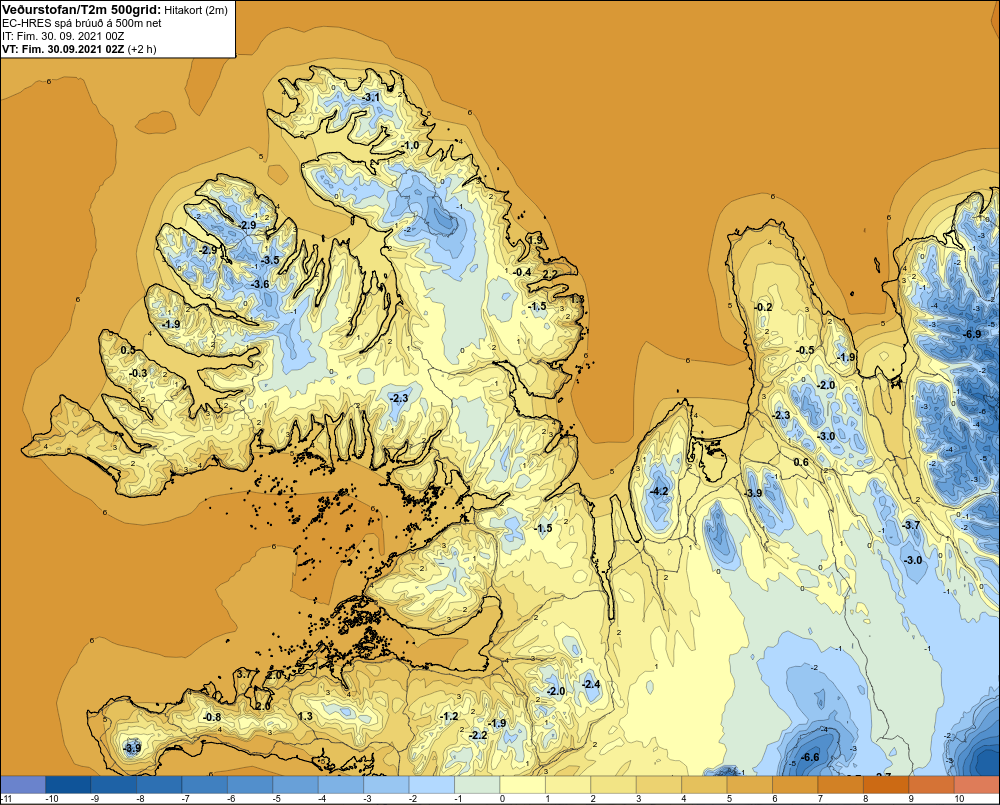Select the legend swatch between -7 and -6
1000x805 pixels.
pos(205,784)
